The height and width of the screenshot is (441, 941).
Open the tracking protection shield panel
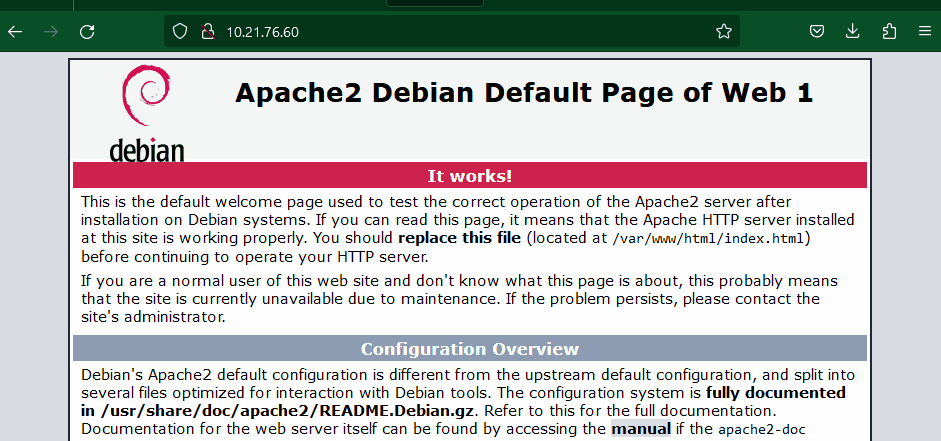(180, 31)
